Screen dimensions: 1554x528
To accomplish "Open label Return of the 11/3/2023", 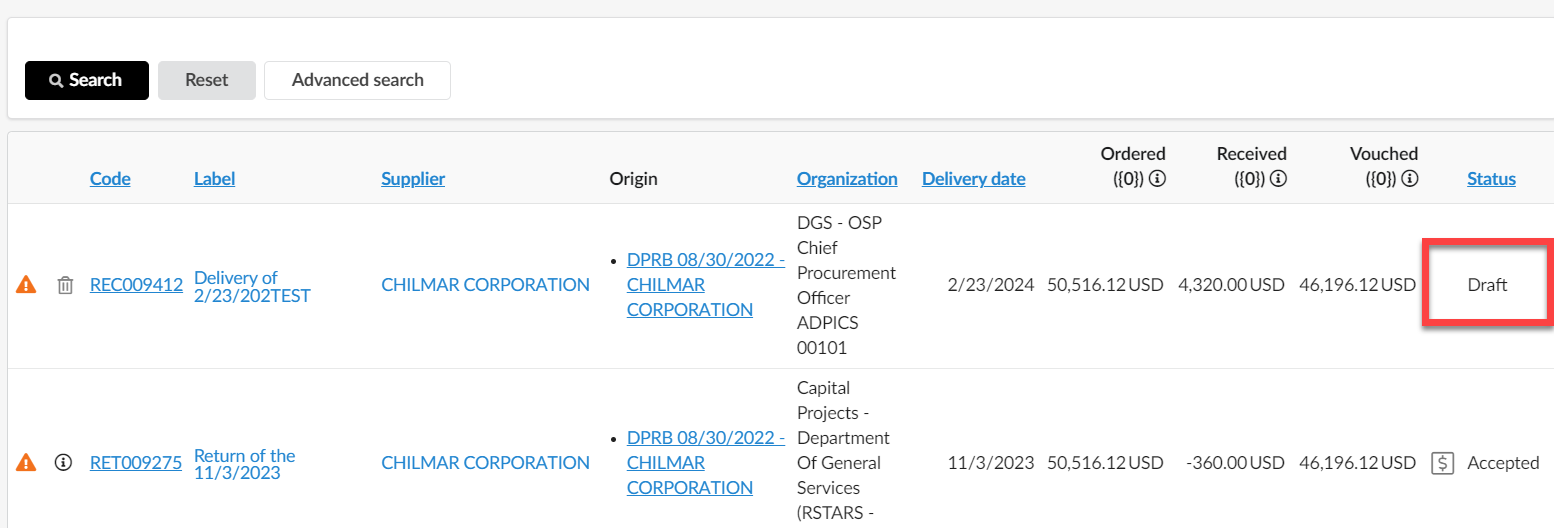I will tap(245, 464).
